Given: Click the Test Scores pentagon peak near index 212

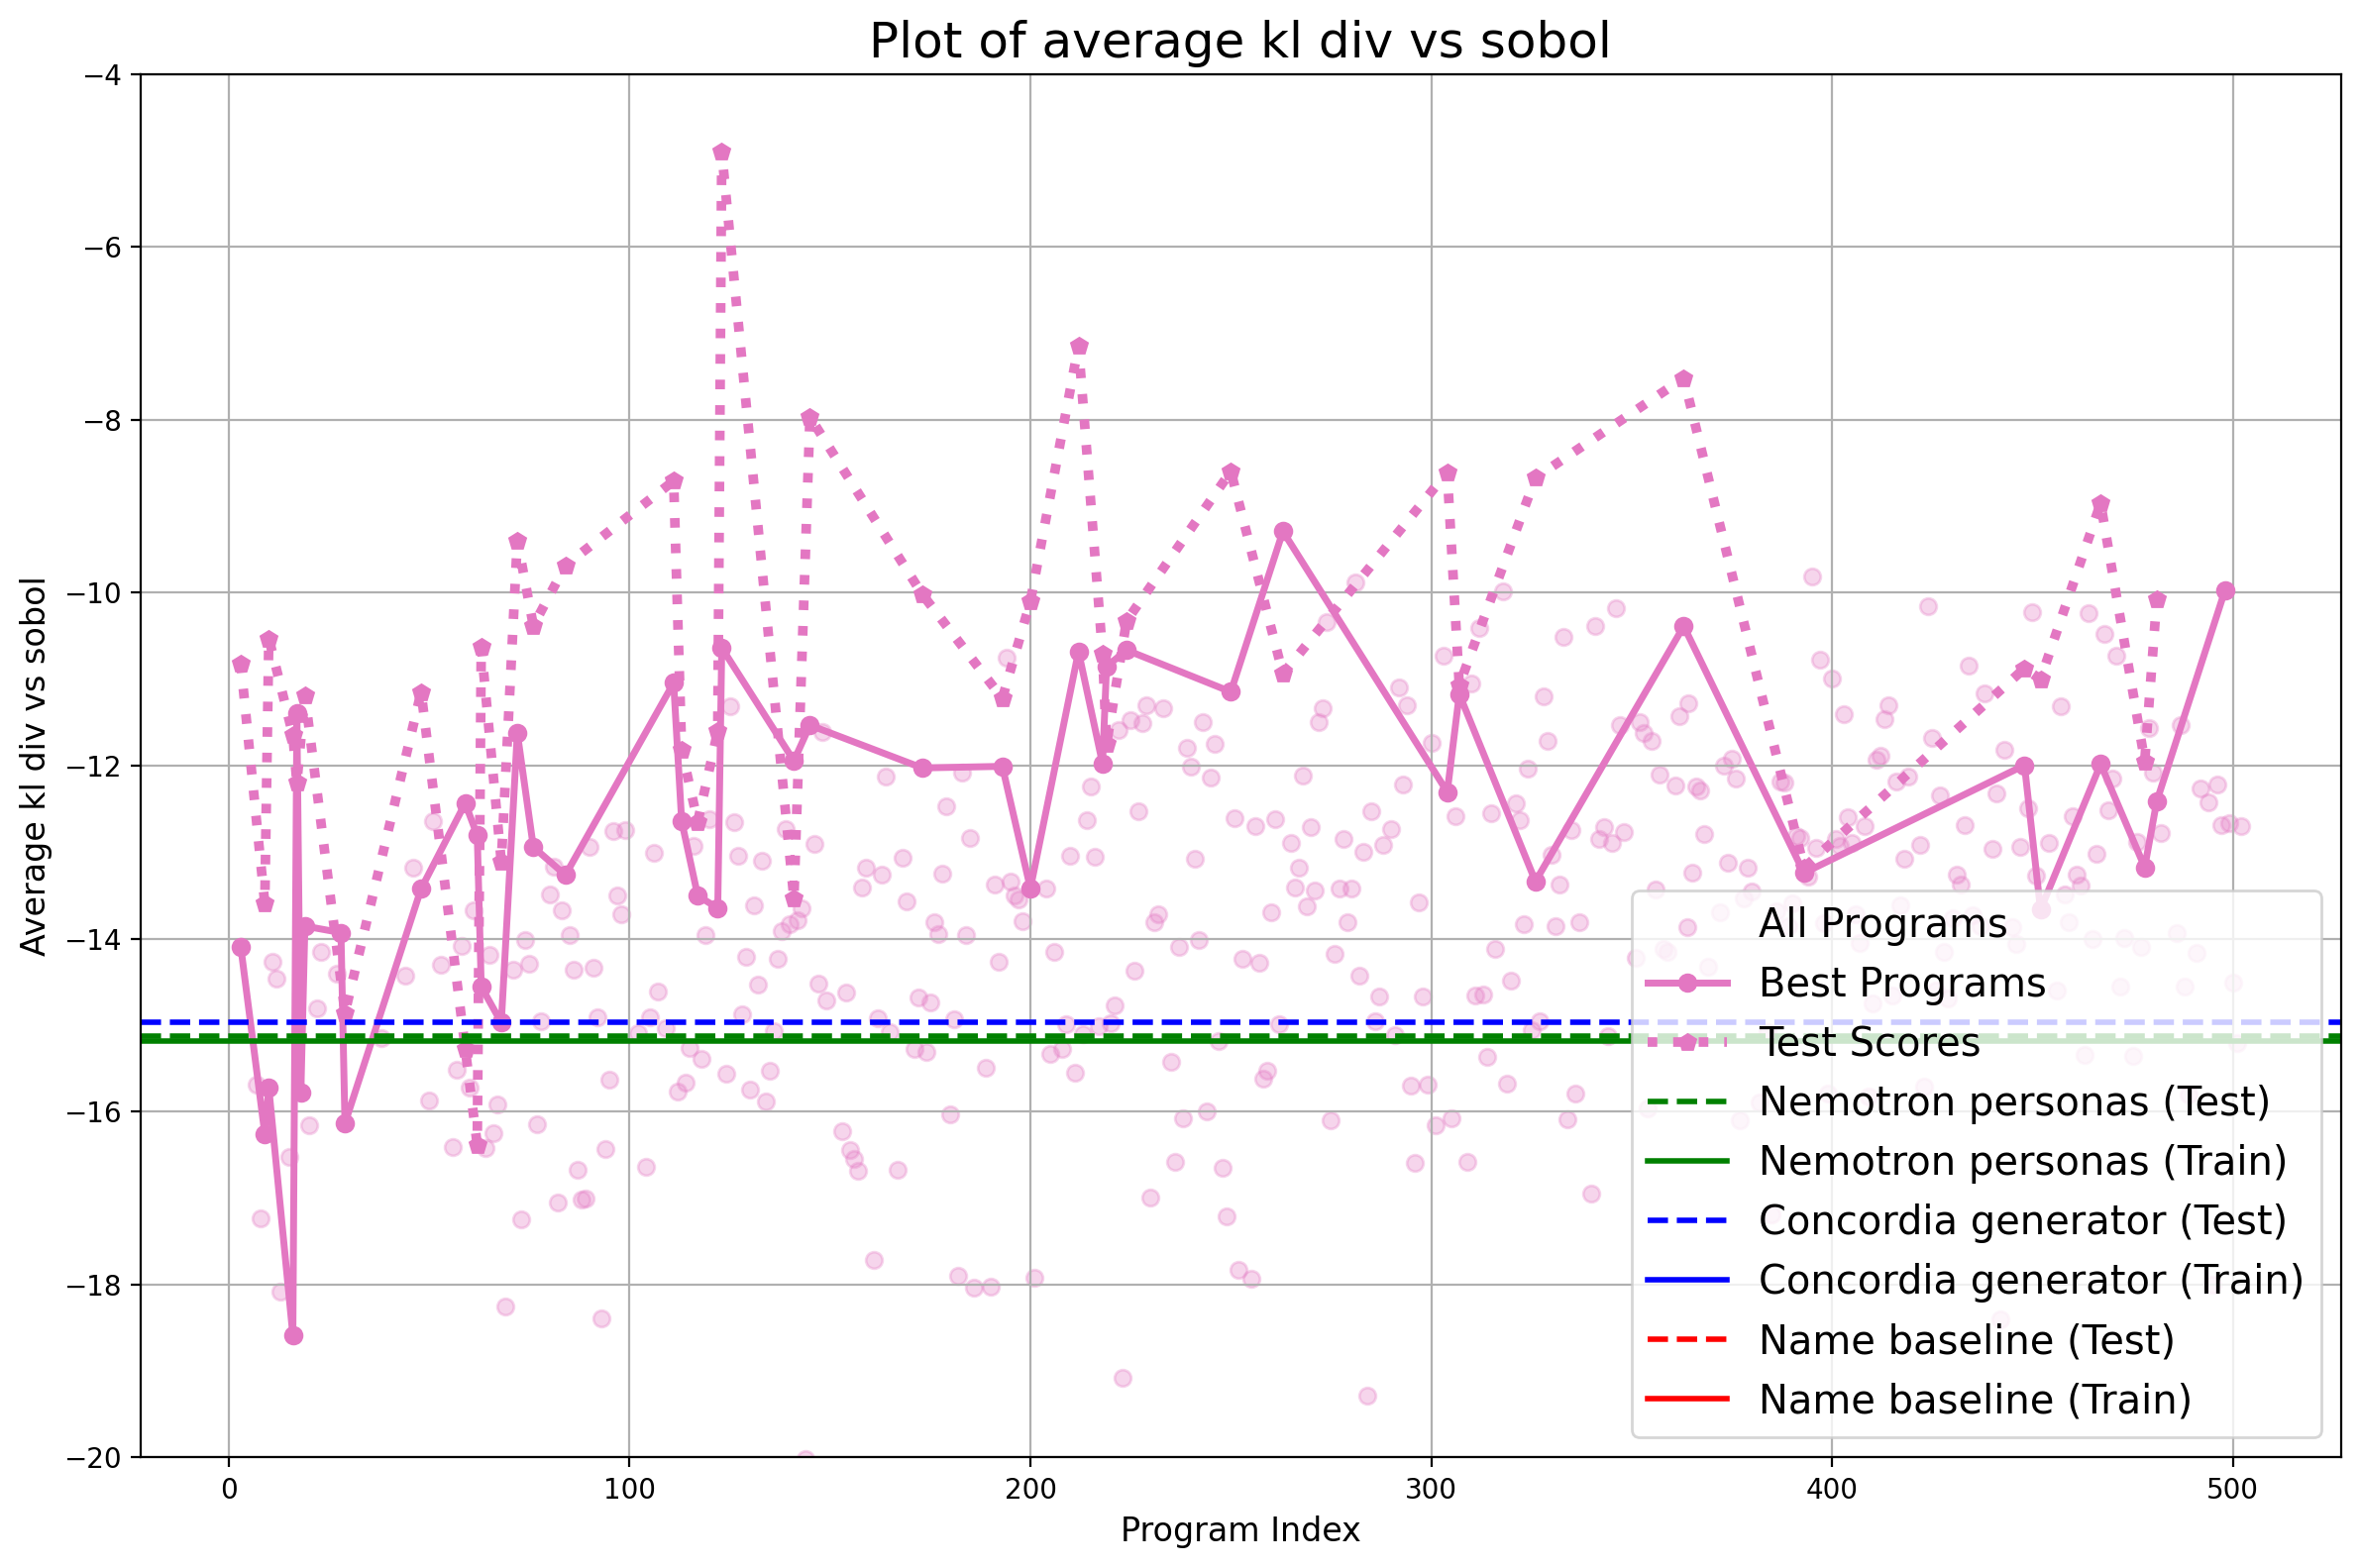Looking at the screenshot, I should (x=1079, y=347).
